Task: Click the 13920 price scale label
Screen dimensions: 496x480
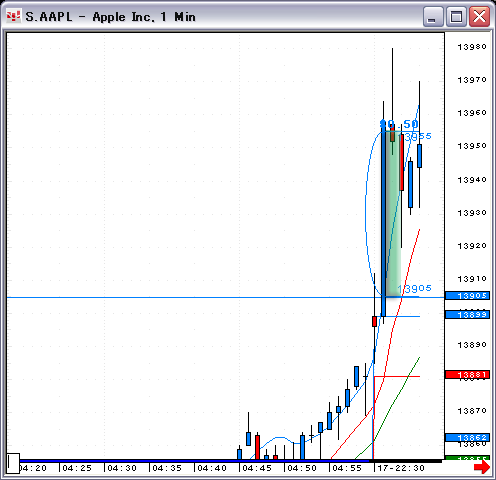Action: [472, 245]
